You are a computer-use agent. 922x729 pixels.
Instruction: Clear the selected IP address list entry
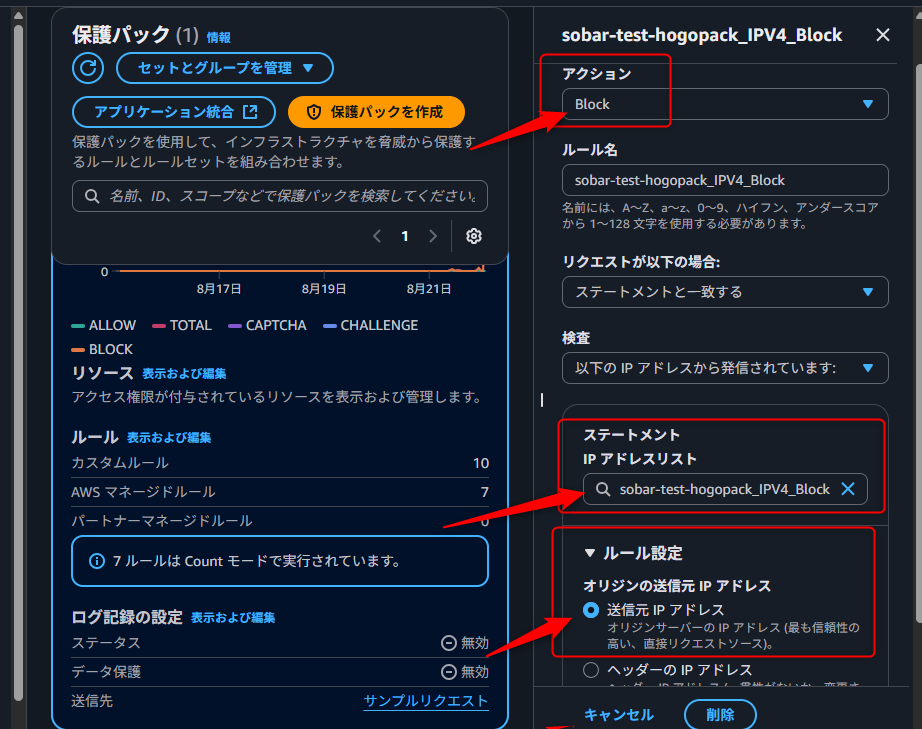pos(848,489)
